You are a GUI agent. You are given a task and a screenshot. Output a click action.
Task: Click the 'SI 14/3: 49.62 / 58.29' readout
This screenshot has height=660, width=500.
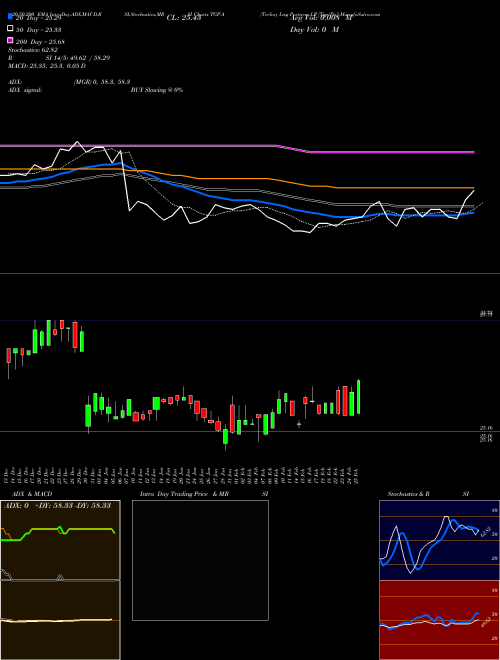tap(77, 58)
